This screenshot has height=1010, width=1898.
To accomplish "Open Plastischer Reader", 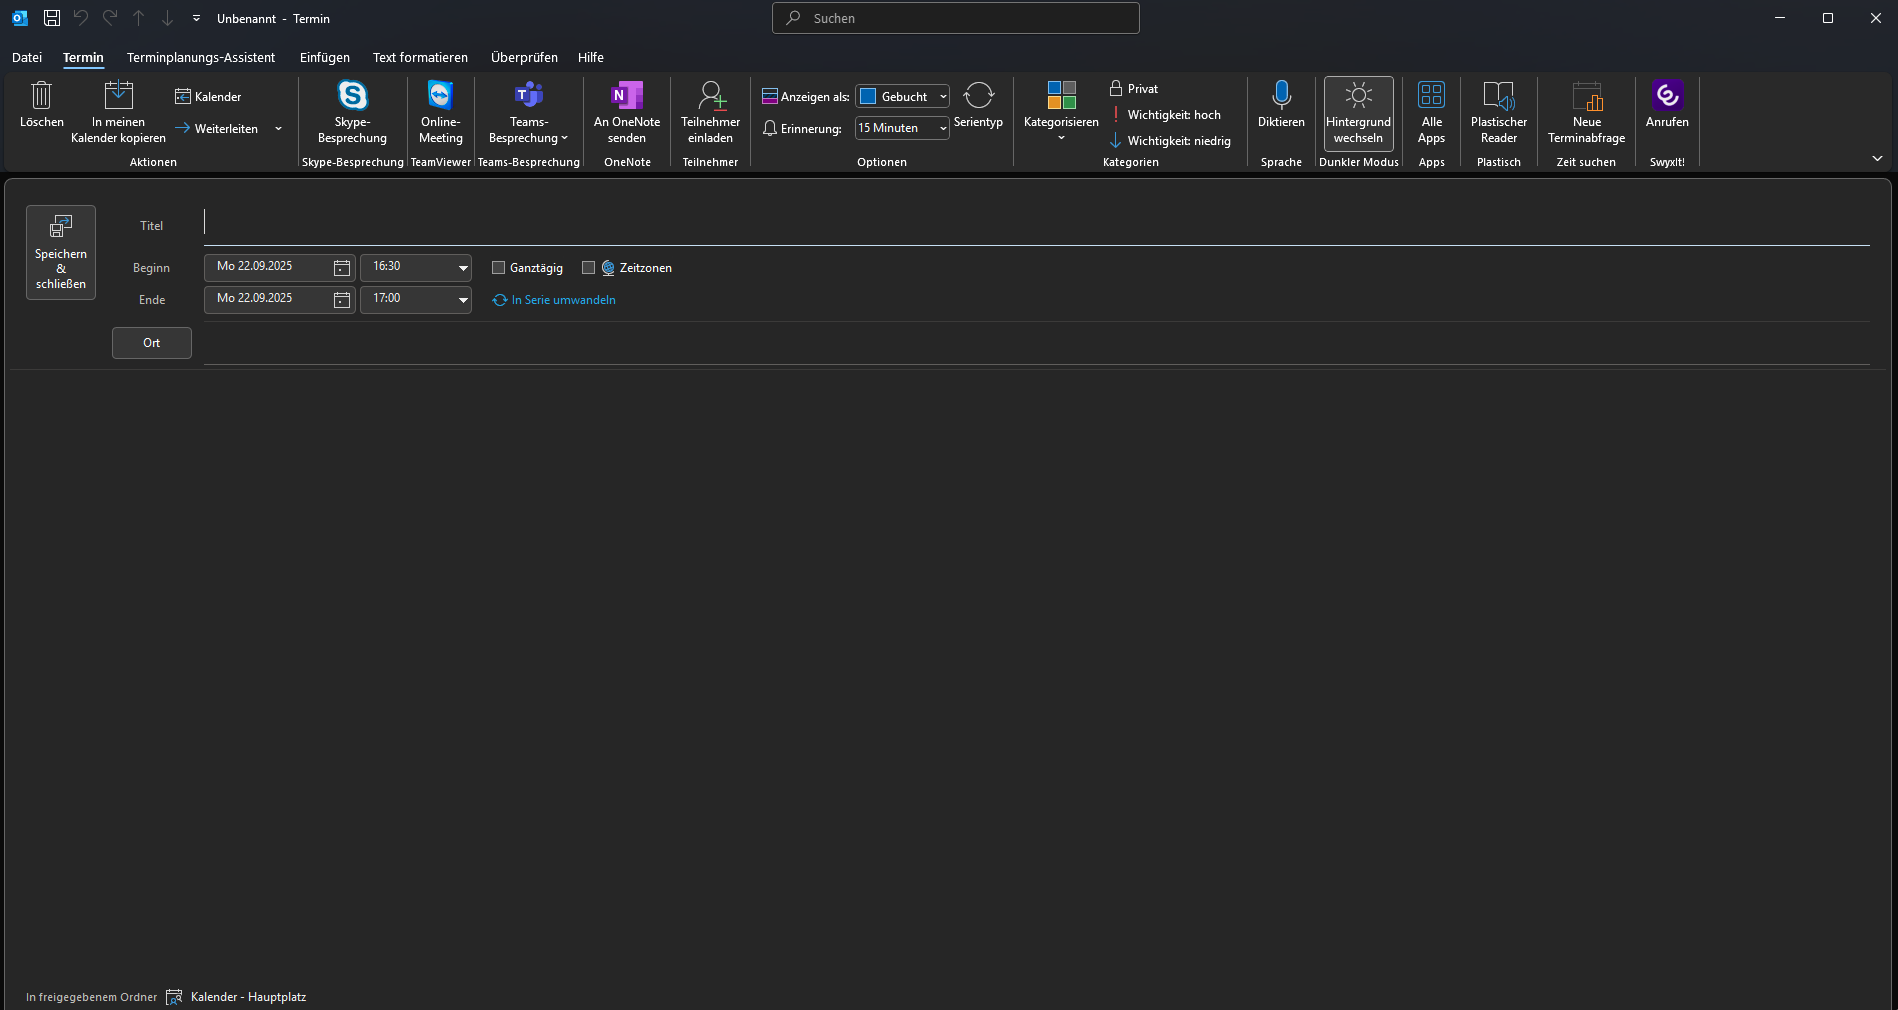I will click(1498, 97).
